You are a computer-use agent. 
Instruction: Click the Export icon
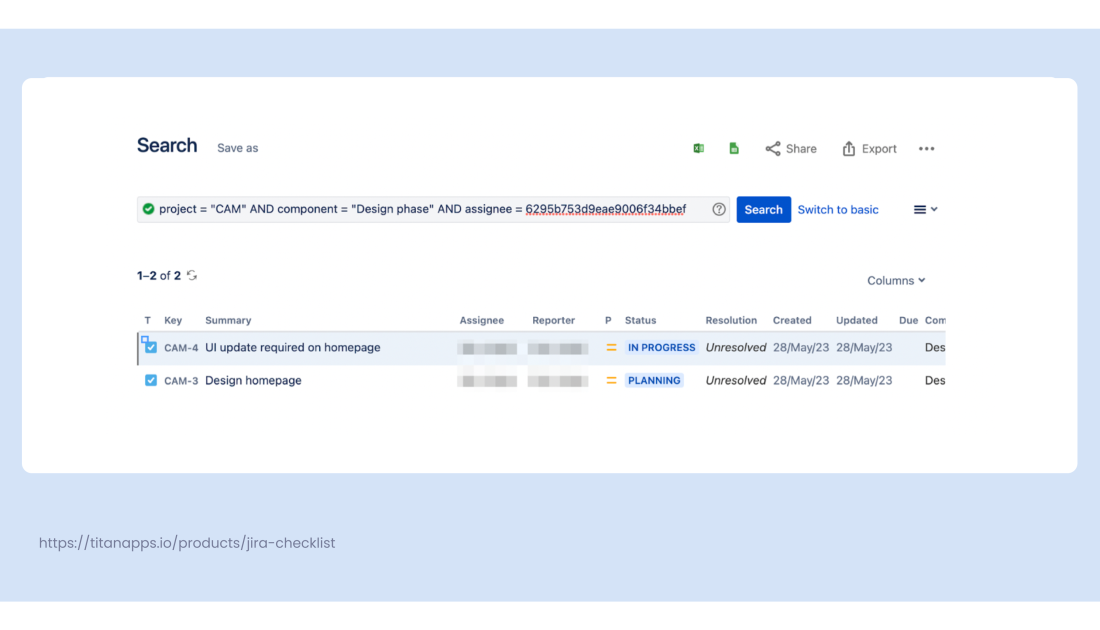(849, 148)
